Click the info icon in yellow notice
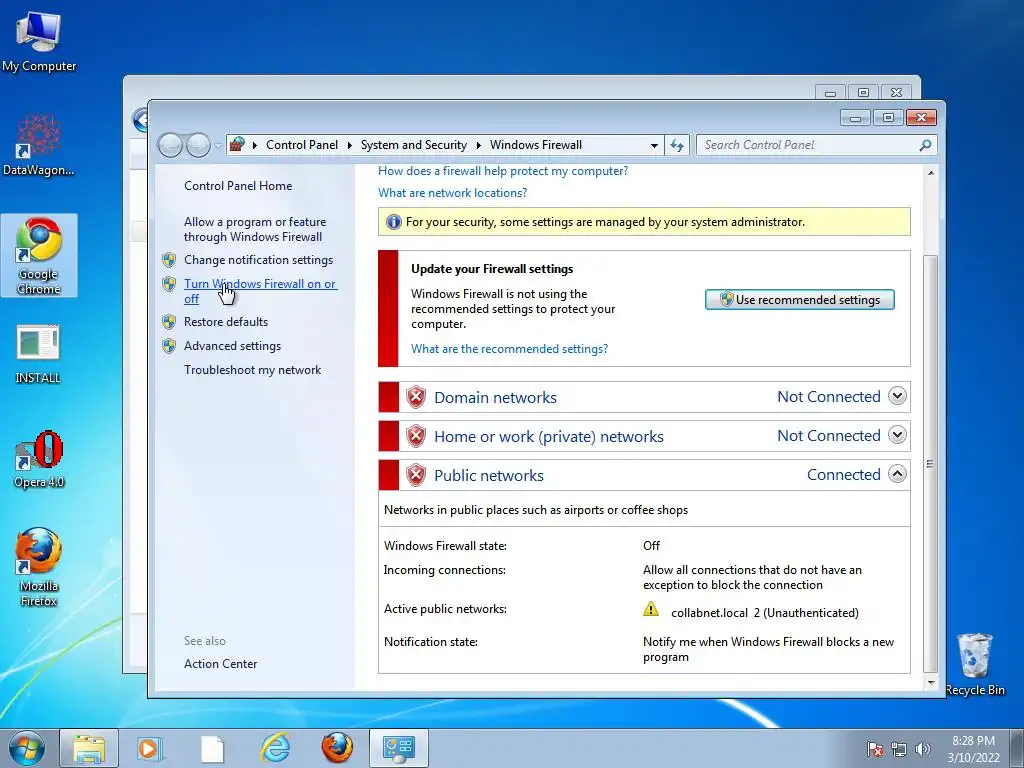This screenshot has width=1024, height=768. pyautogui.click(x=393, y=222)
